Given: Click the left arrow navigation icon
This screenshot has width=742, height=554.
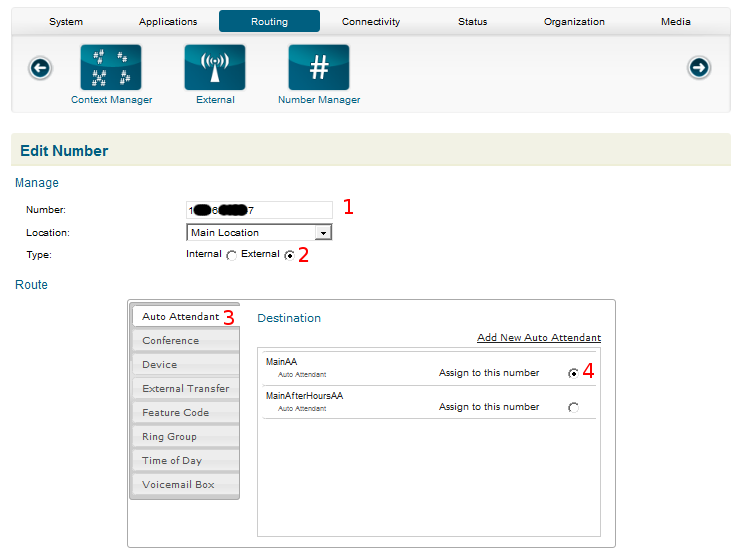Looking at the screenshot, I should [40, 68].
